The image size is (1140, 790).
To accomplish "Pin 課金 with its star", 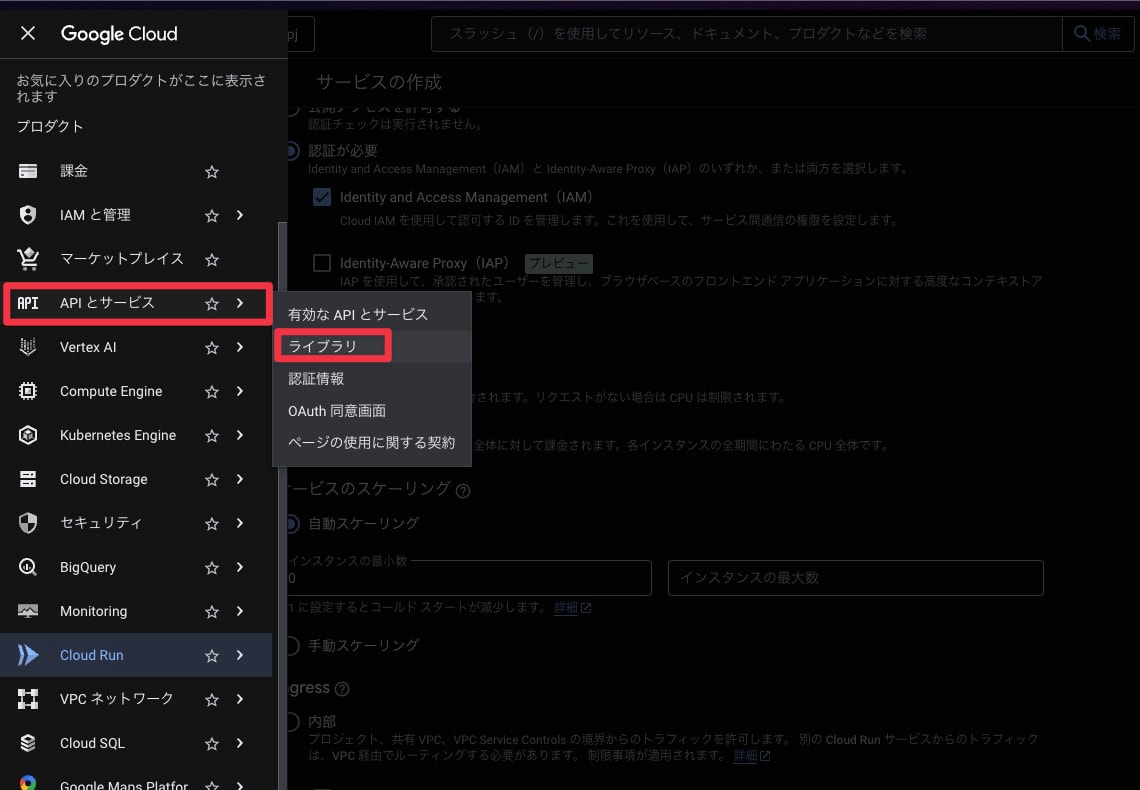I will pyautogui.click(x=212, y=172).
